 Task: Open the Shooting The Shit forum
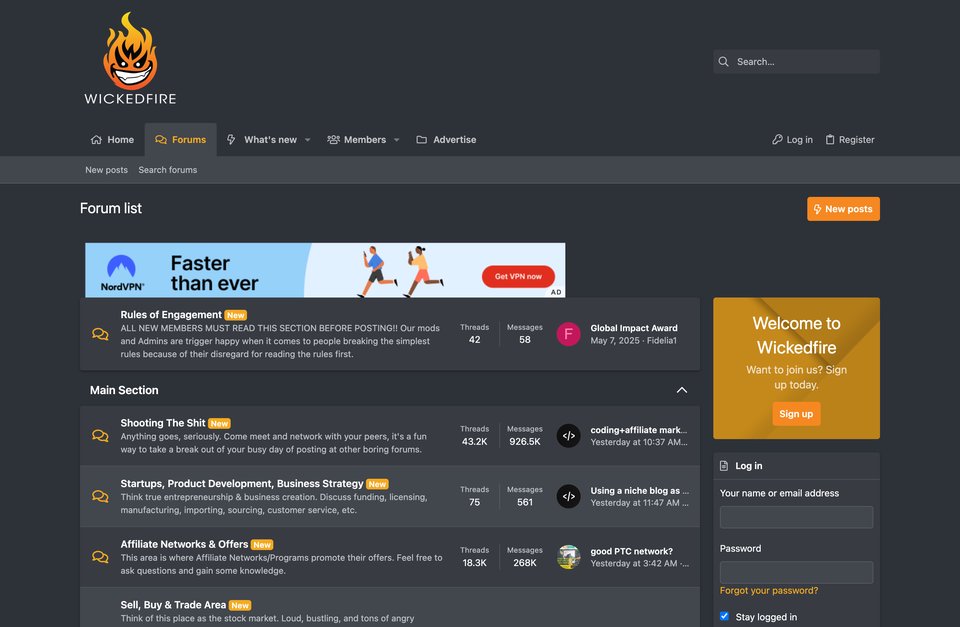pos(163,423)
